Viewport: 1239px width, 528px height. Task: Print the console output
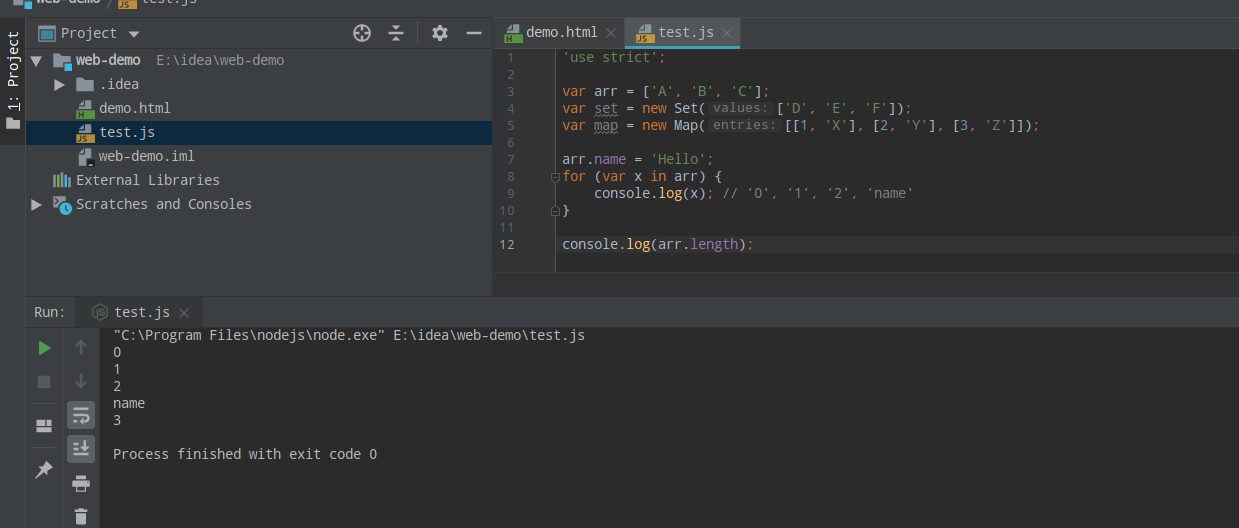tap(81, 483)
